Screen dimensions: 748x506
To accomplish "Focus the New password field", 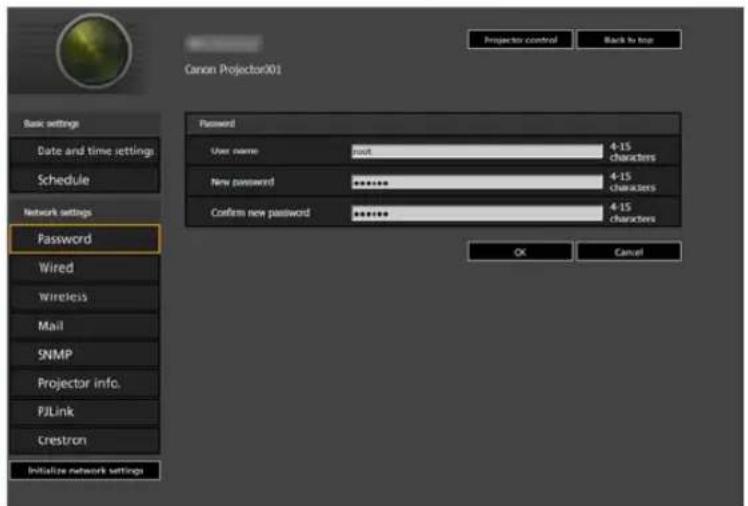I will (x=477, y=182).
